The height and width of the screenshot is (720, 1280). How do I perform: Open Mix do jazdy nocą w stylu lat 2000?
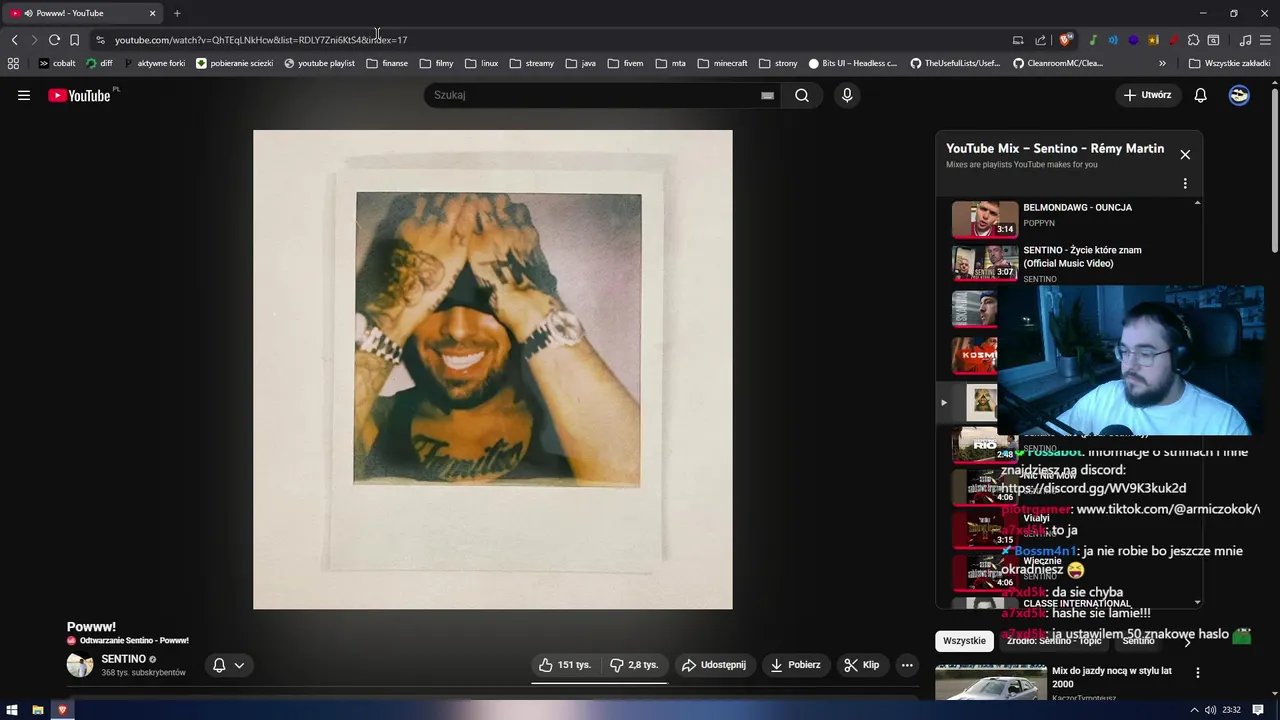click(1112, 677)
